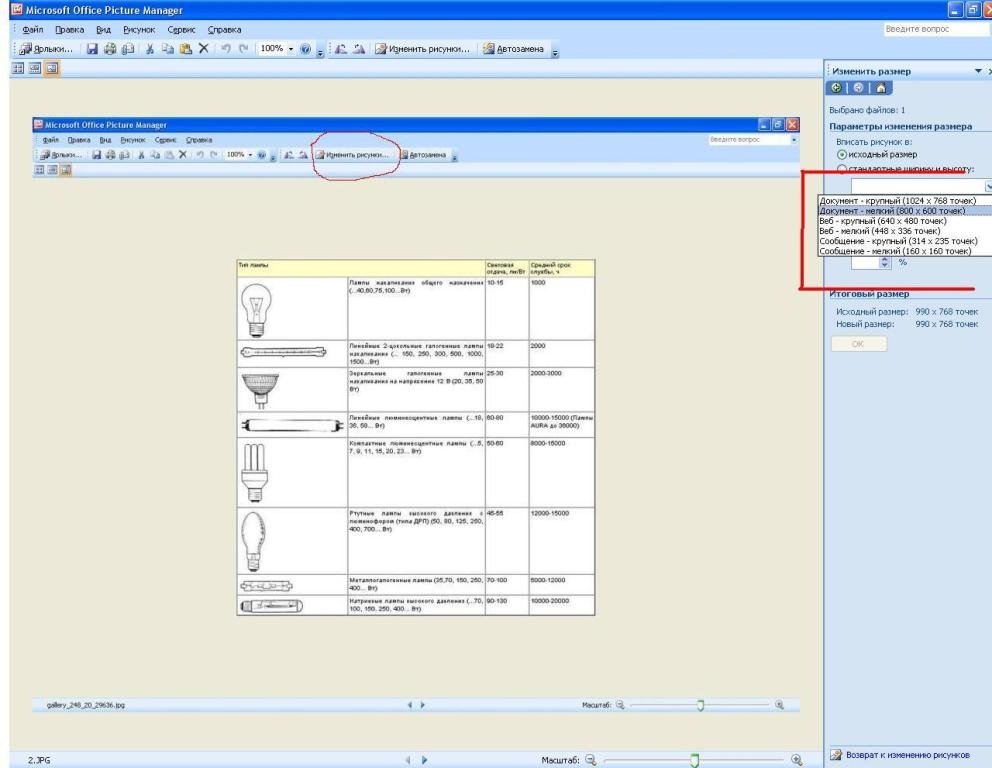Copy using the toolbar Copy icon

[168, 49]
